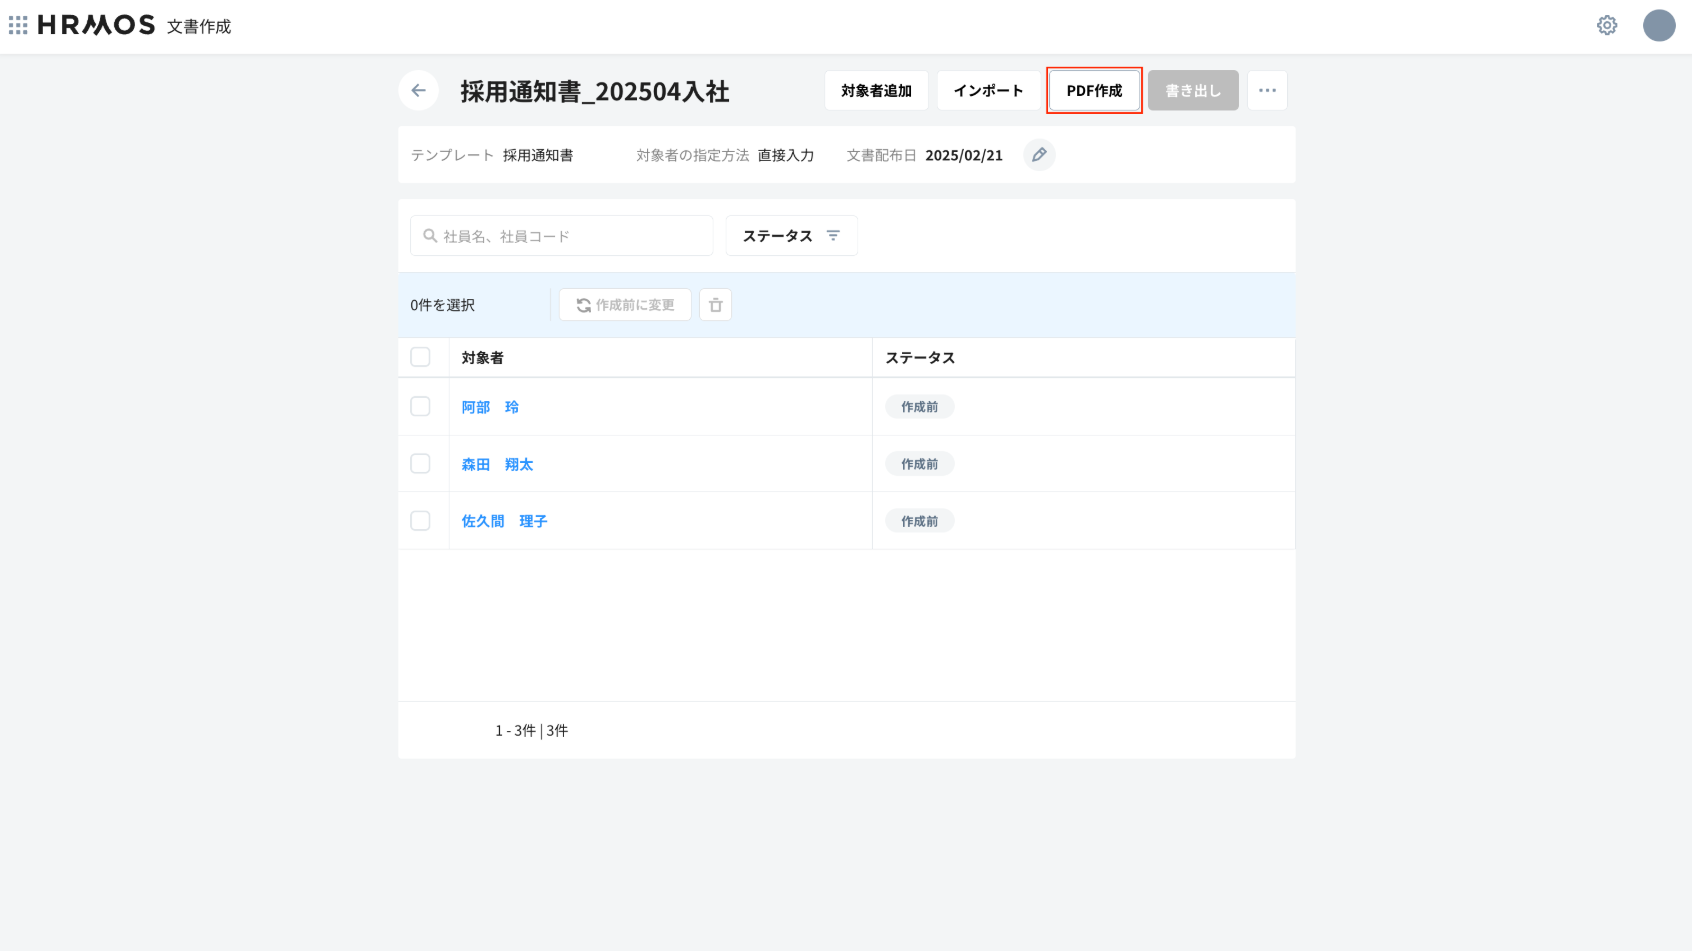Click the 作成前に変更 button
Viewport: 1692px width, 951px height.
[625, 305]
